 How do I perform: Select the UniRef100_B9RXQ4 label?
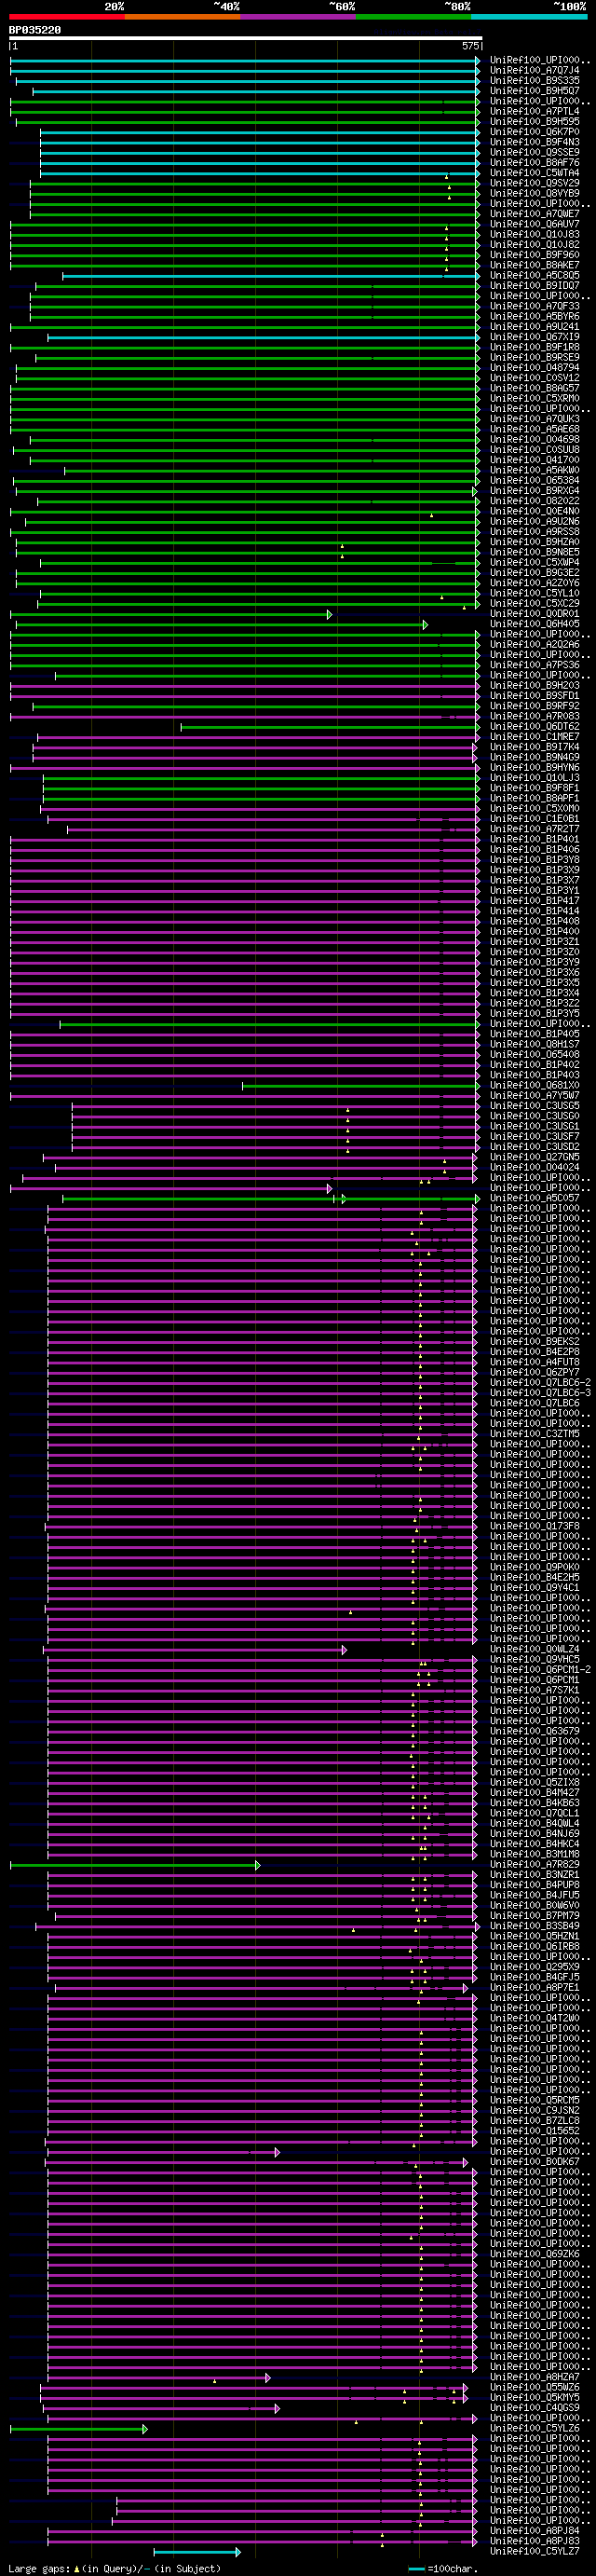click(534, 491)
